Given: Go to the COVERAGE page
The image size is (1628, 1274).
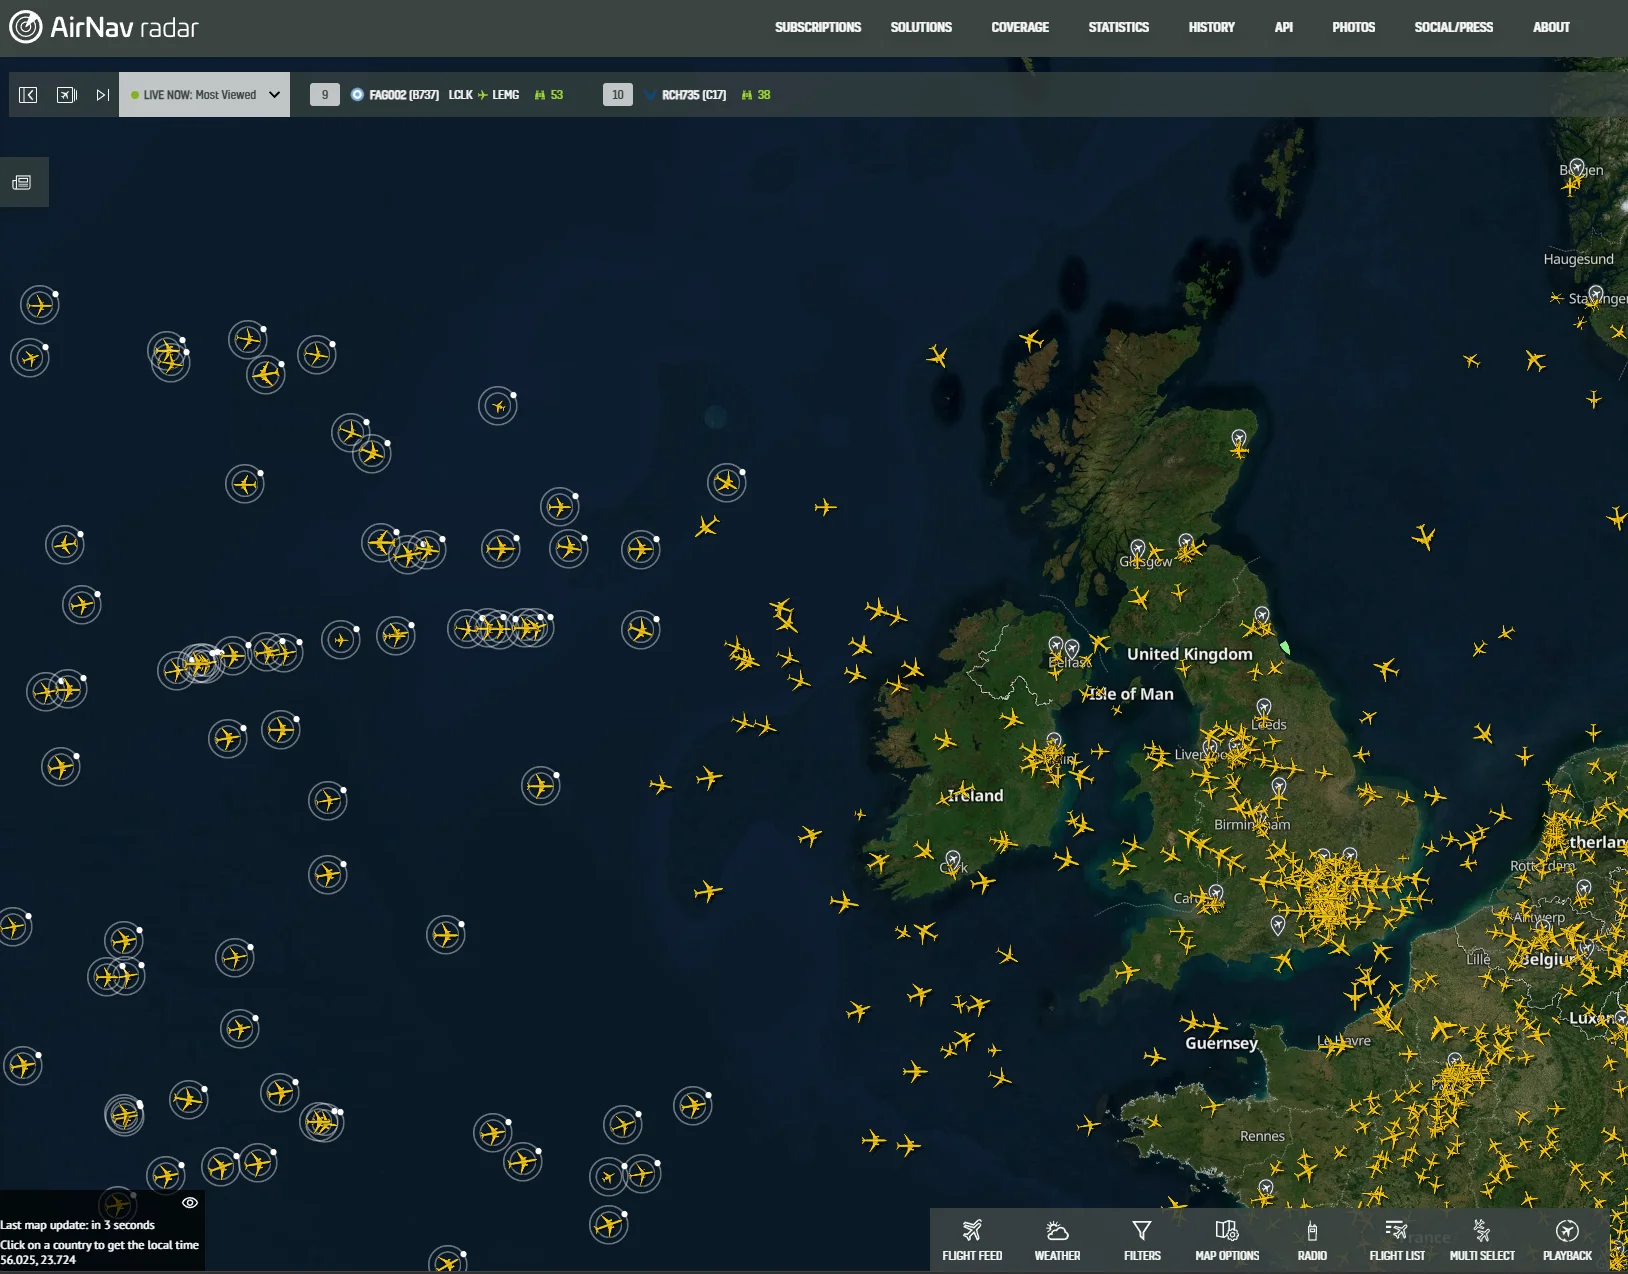Looking at the screenshot, I should pyautogui.click(x=1019, y=27).
